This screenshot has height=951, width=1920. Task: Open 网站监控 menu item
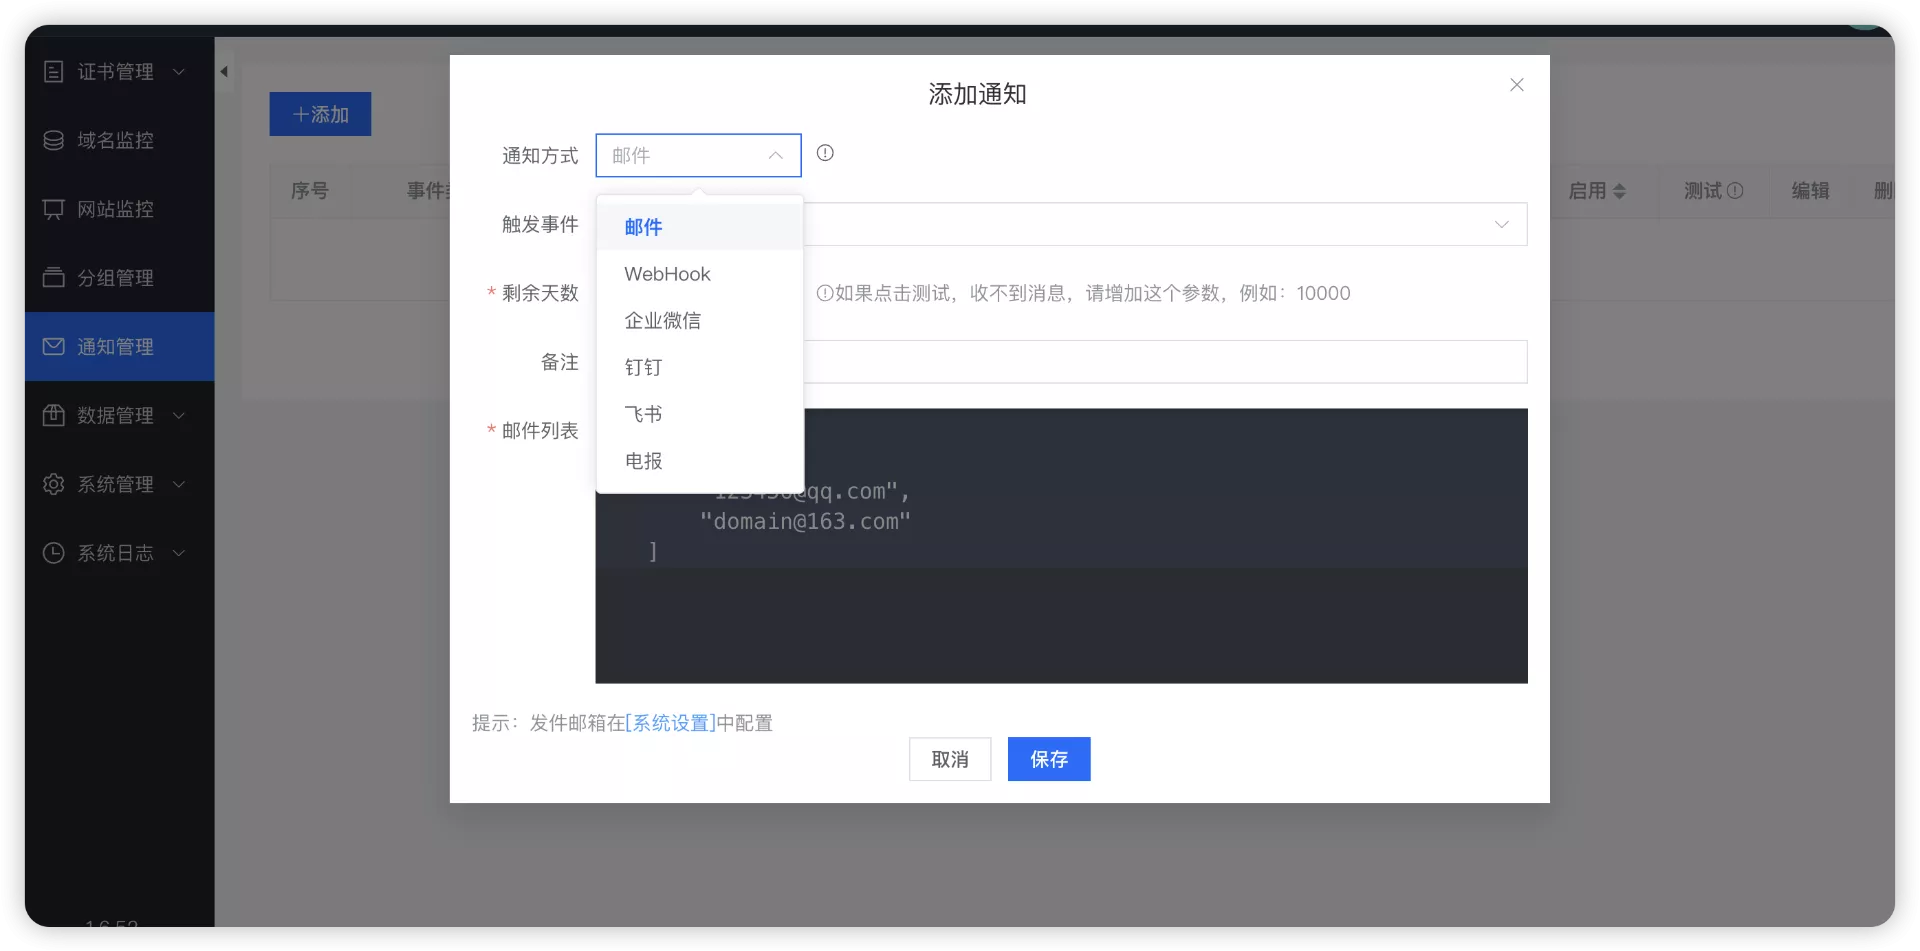click(119, 209)
